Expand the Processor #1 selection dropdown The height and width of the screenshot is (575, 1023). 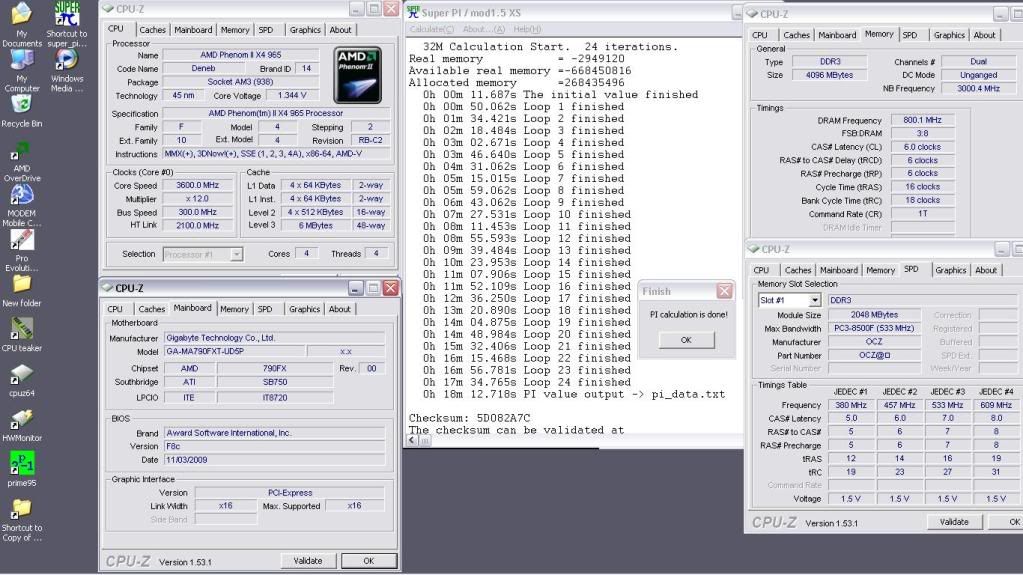pyautogui.click(x=236, y=254)
